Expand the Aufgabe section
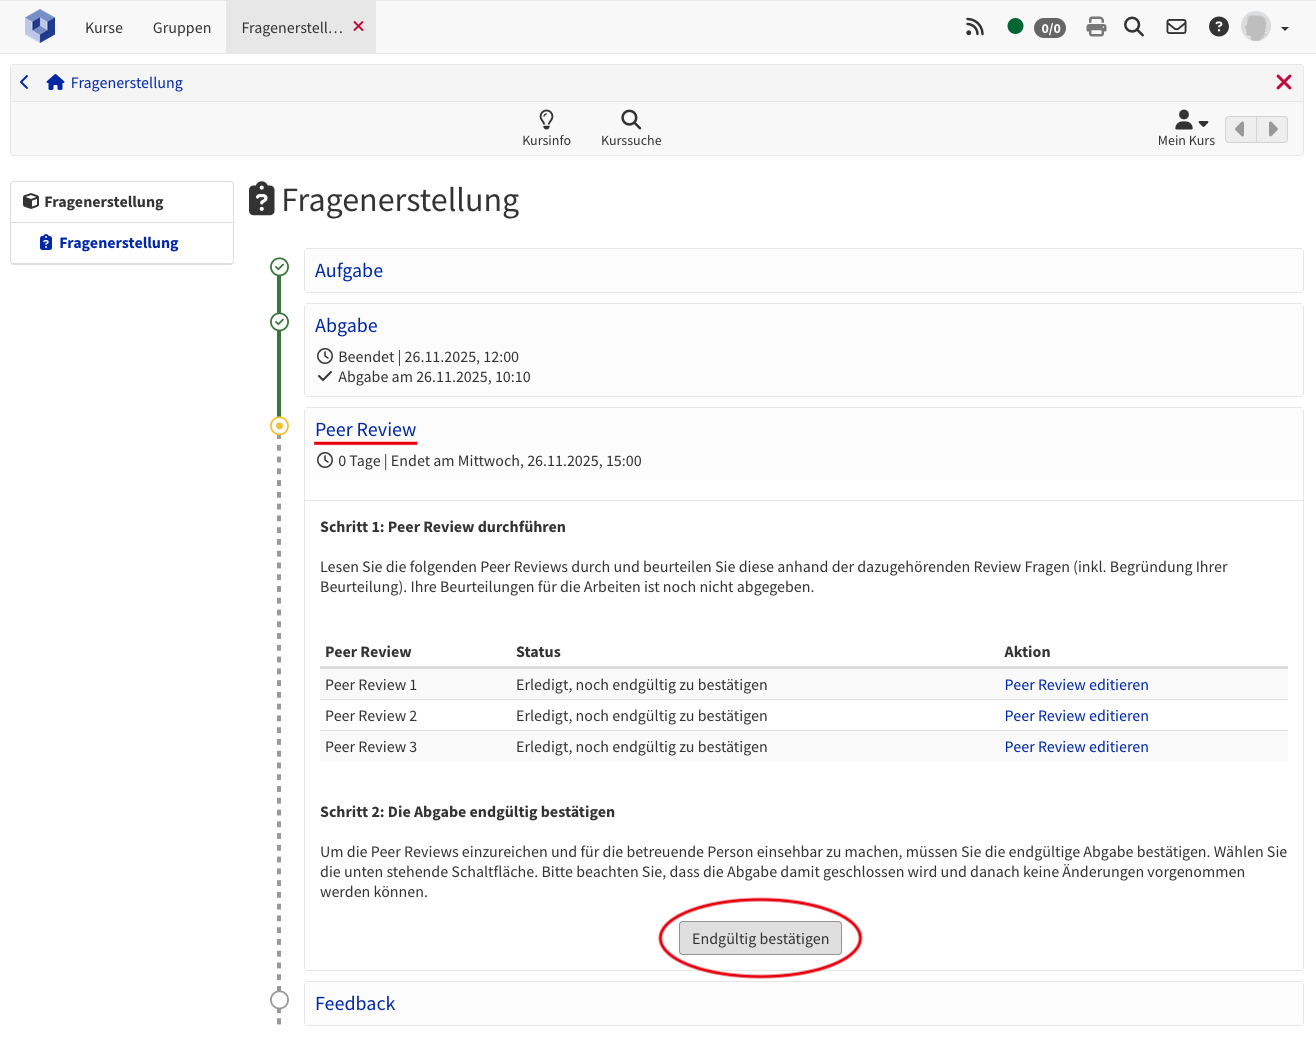 [x=349, y=271]
